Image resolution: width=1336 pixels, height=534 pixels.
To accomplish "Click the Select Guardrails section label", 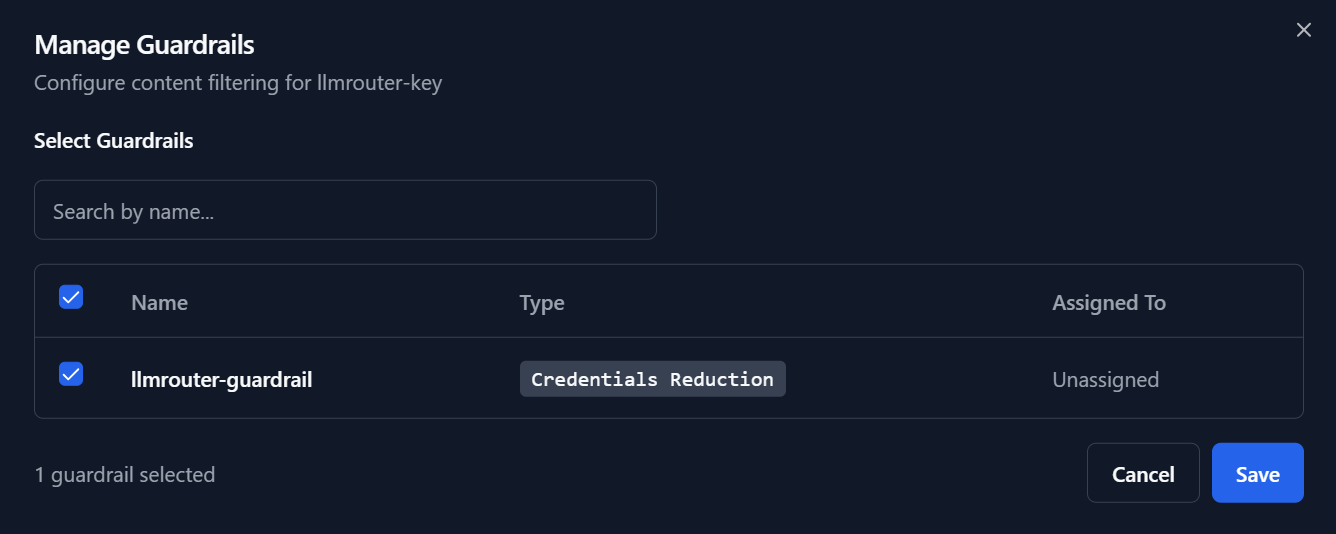I will click(x=113, y=141).
